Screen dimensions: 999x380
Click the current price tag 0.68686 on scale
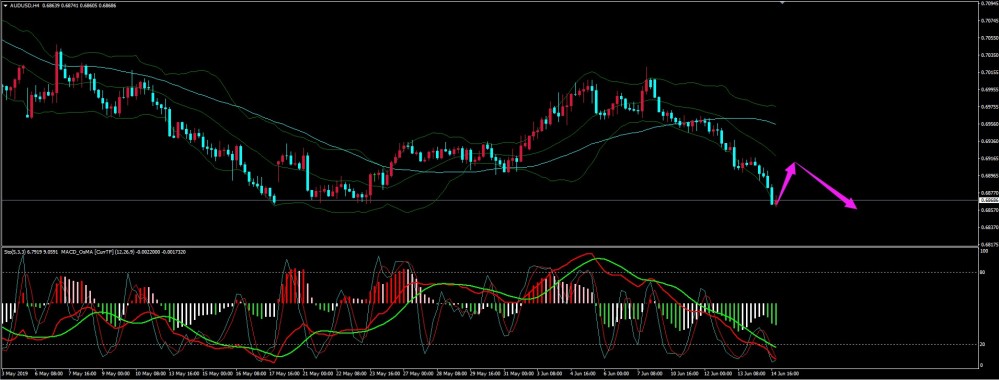click(988, 200)
